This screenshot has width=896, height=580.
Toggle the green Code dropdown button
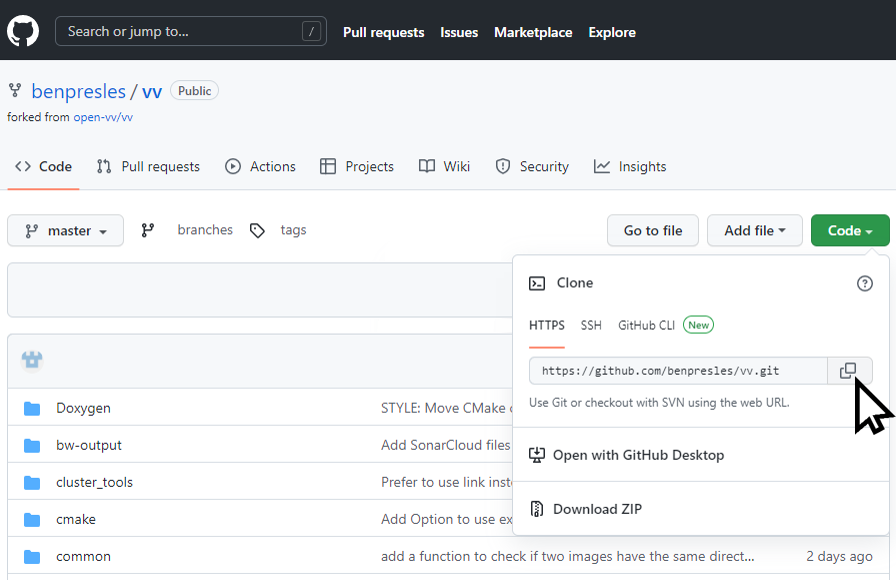[850, 230]
